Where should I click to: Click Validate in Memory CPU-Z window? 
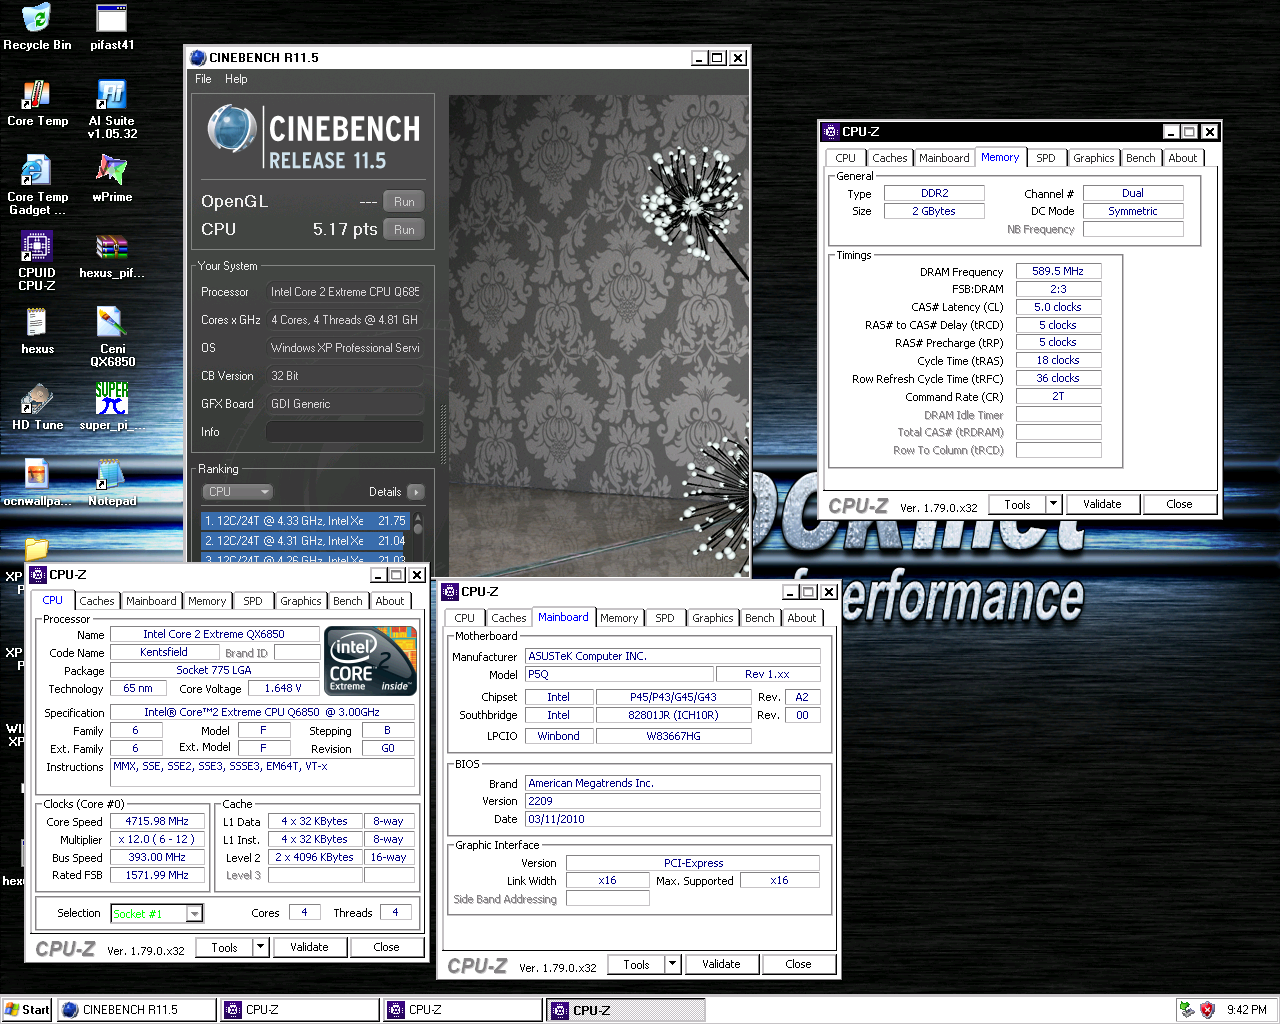click(x=1102, y=505)
